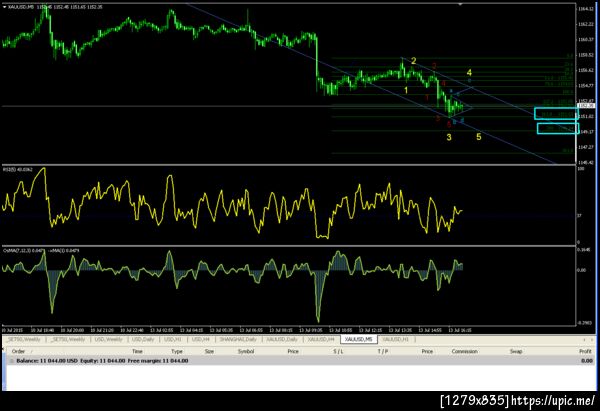Sort trades by Order column
Image resolution: width=600 pixels, height=411 pixels.
click(x=18, y=351)
